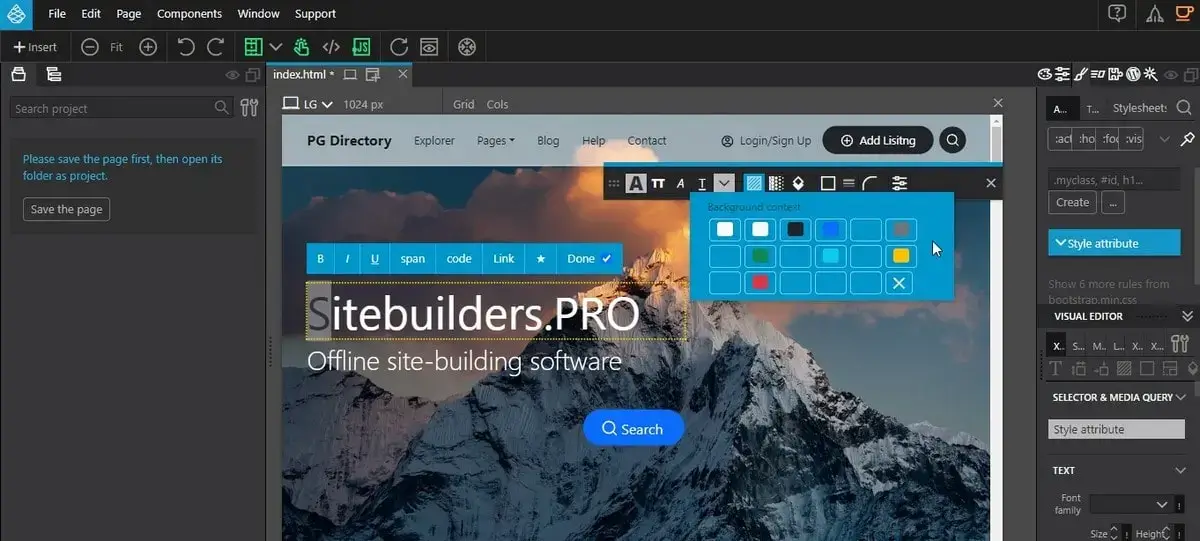
Task: Open the File menu
Action: coord(57,14)
